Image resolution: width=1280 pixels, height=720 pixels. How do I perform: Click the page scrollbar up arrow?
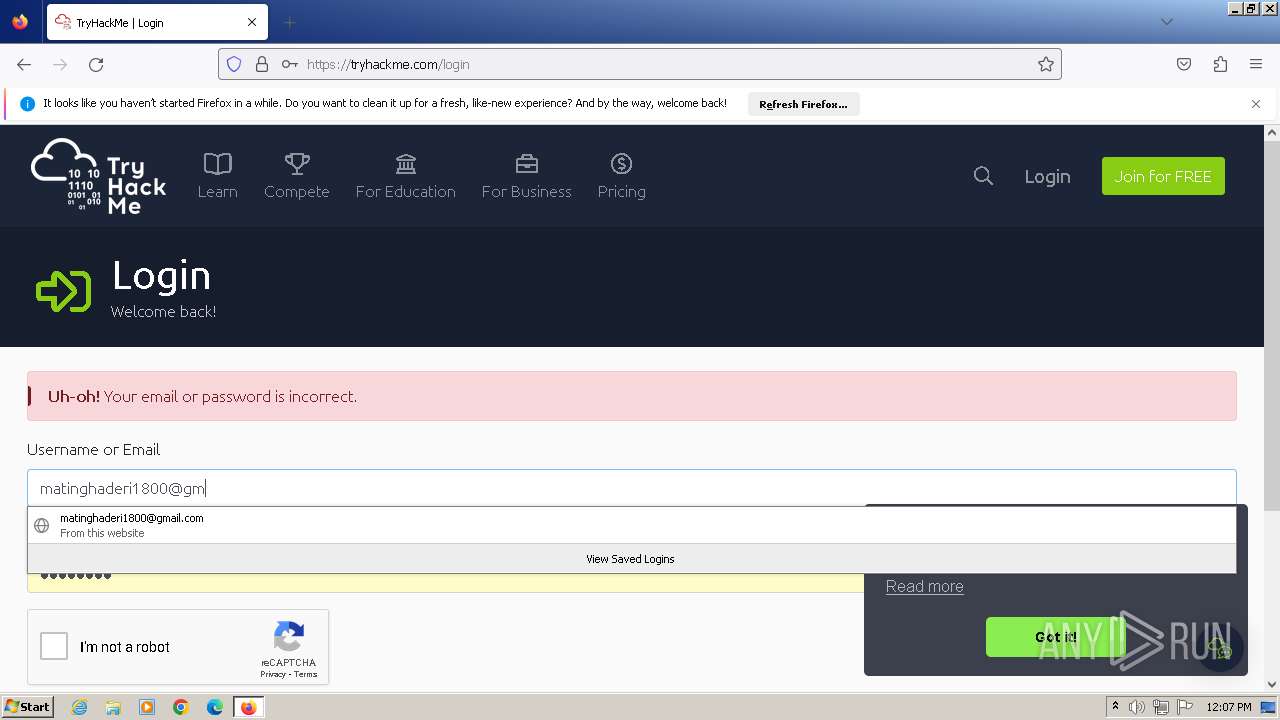point(1272,132)
